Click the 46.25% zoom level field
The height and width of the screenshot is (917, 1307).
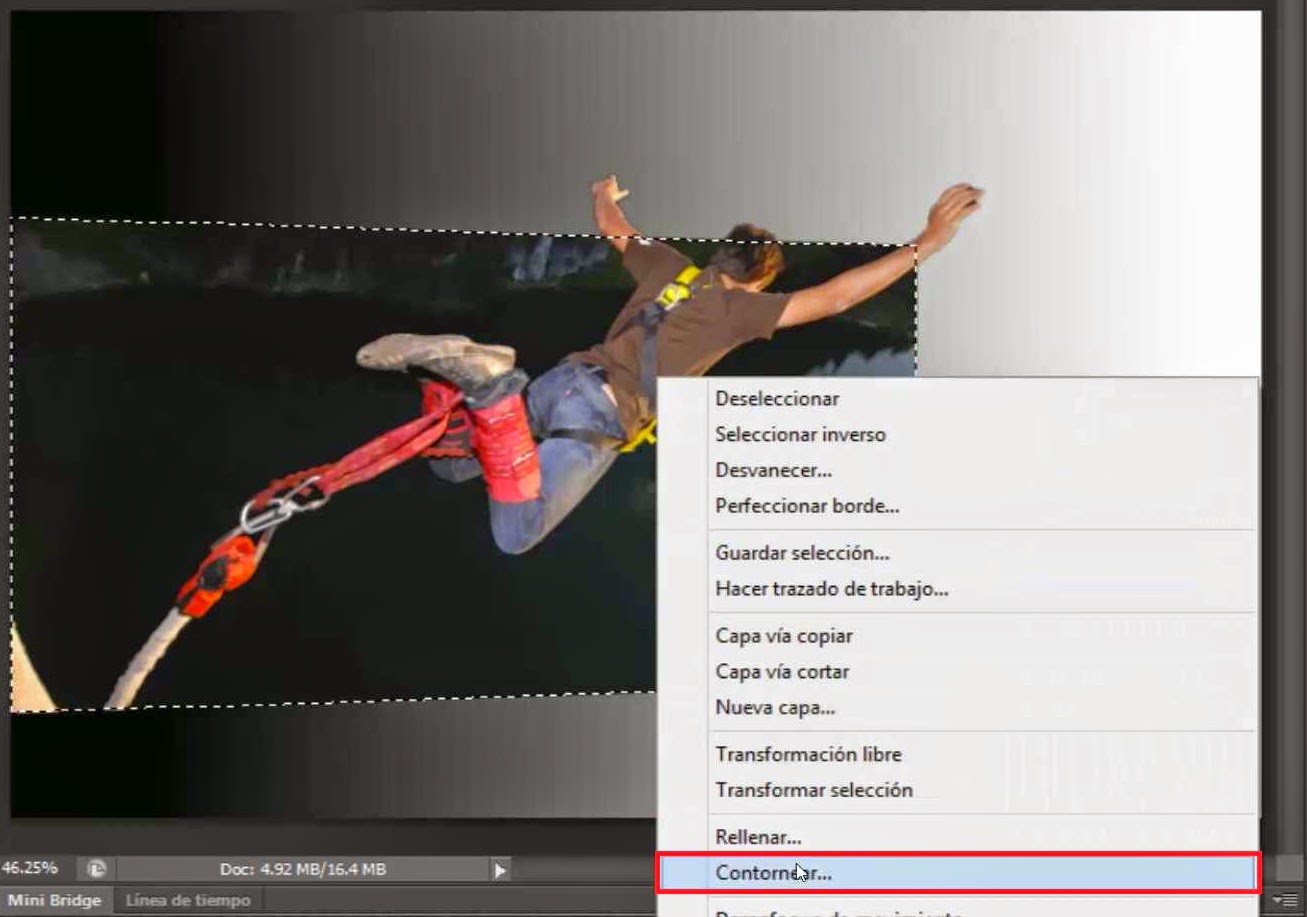[33, 867]
